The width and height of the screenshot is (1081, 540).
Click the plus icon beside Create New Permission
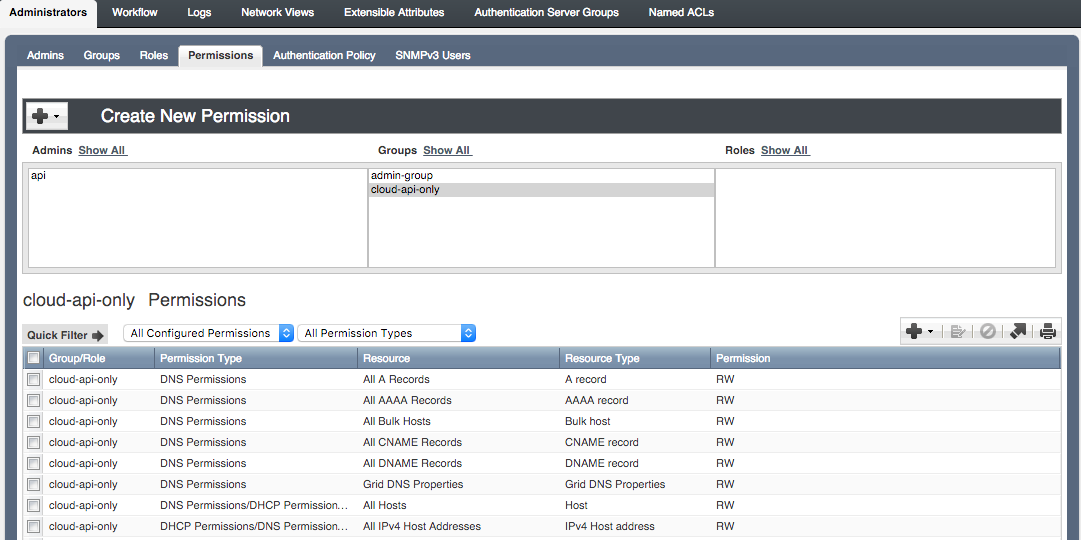40,117
